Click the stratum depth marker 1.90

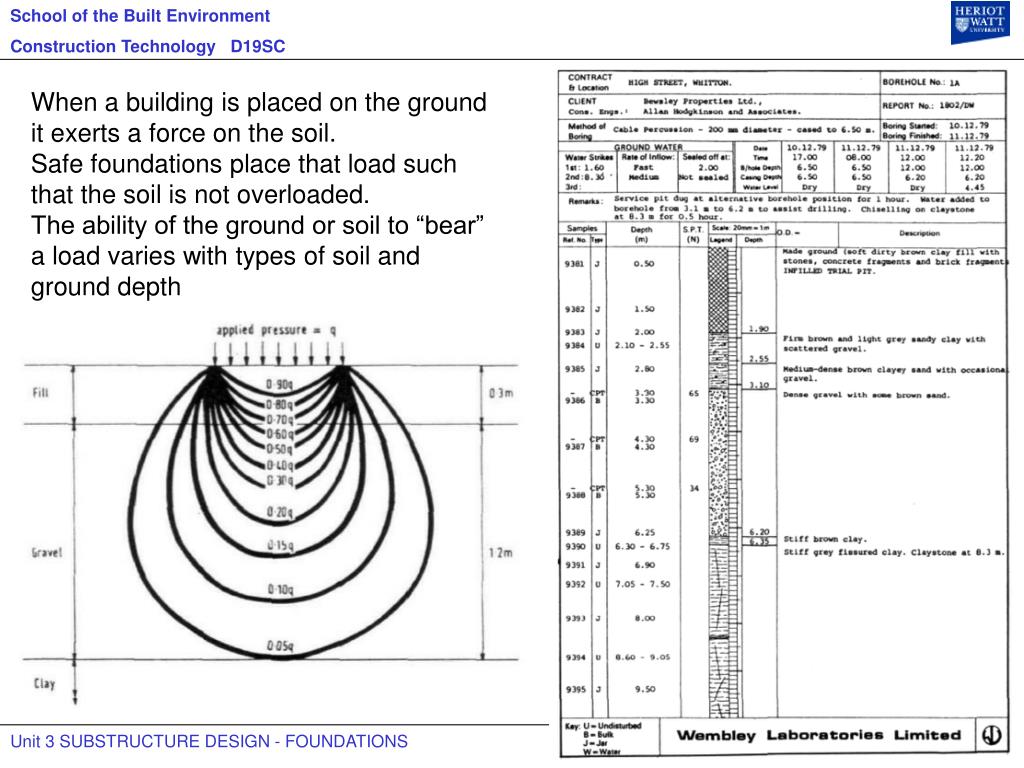point(759,328)
